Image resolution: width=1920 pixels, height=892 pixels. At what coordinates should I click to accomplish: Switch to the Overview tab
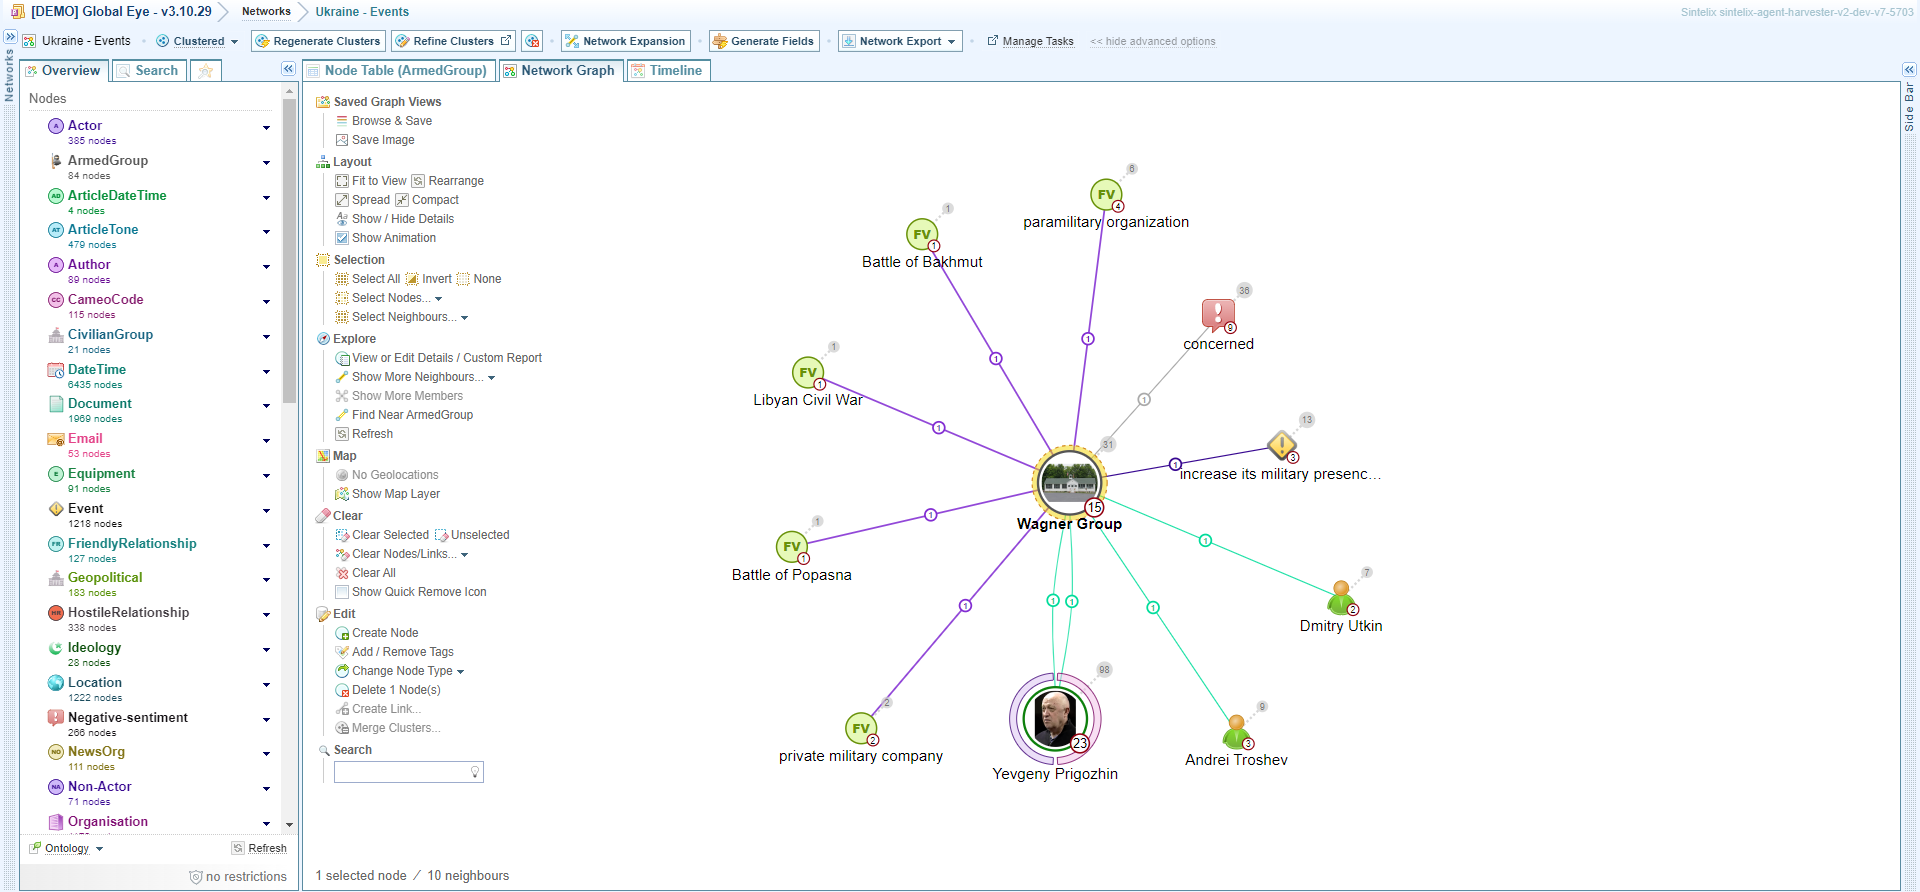(x=64, y=71)
